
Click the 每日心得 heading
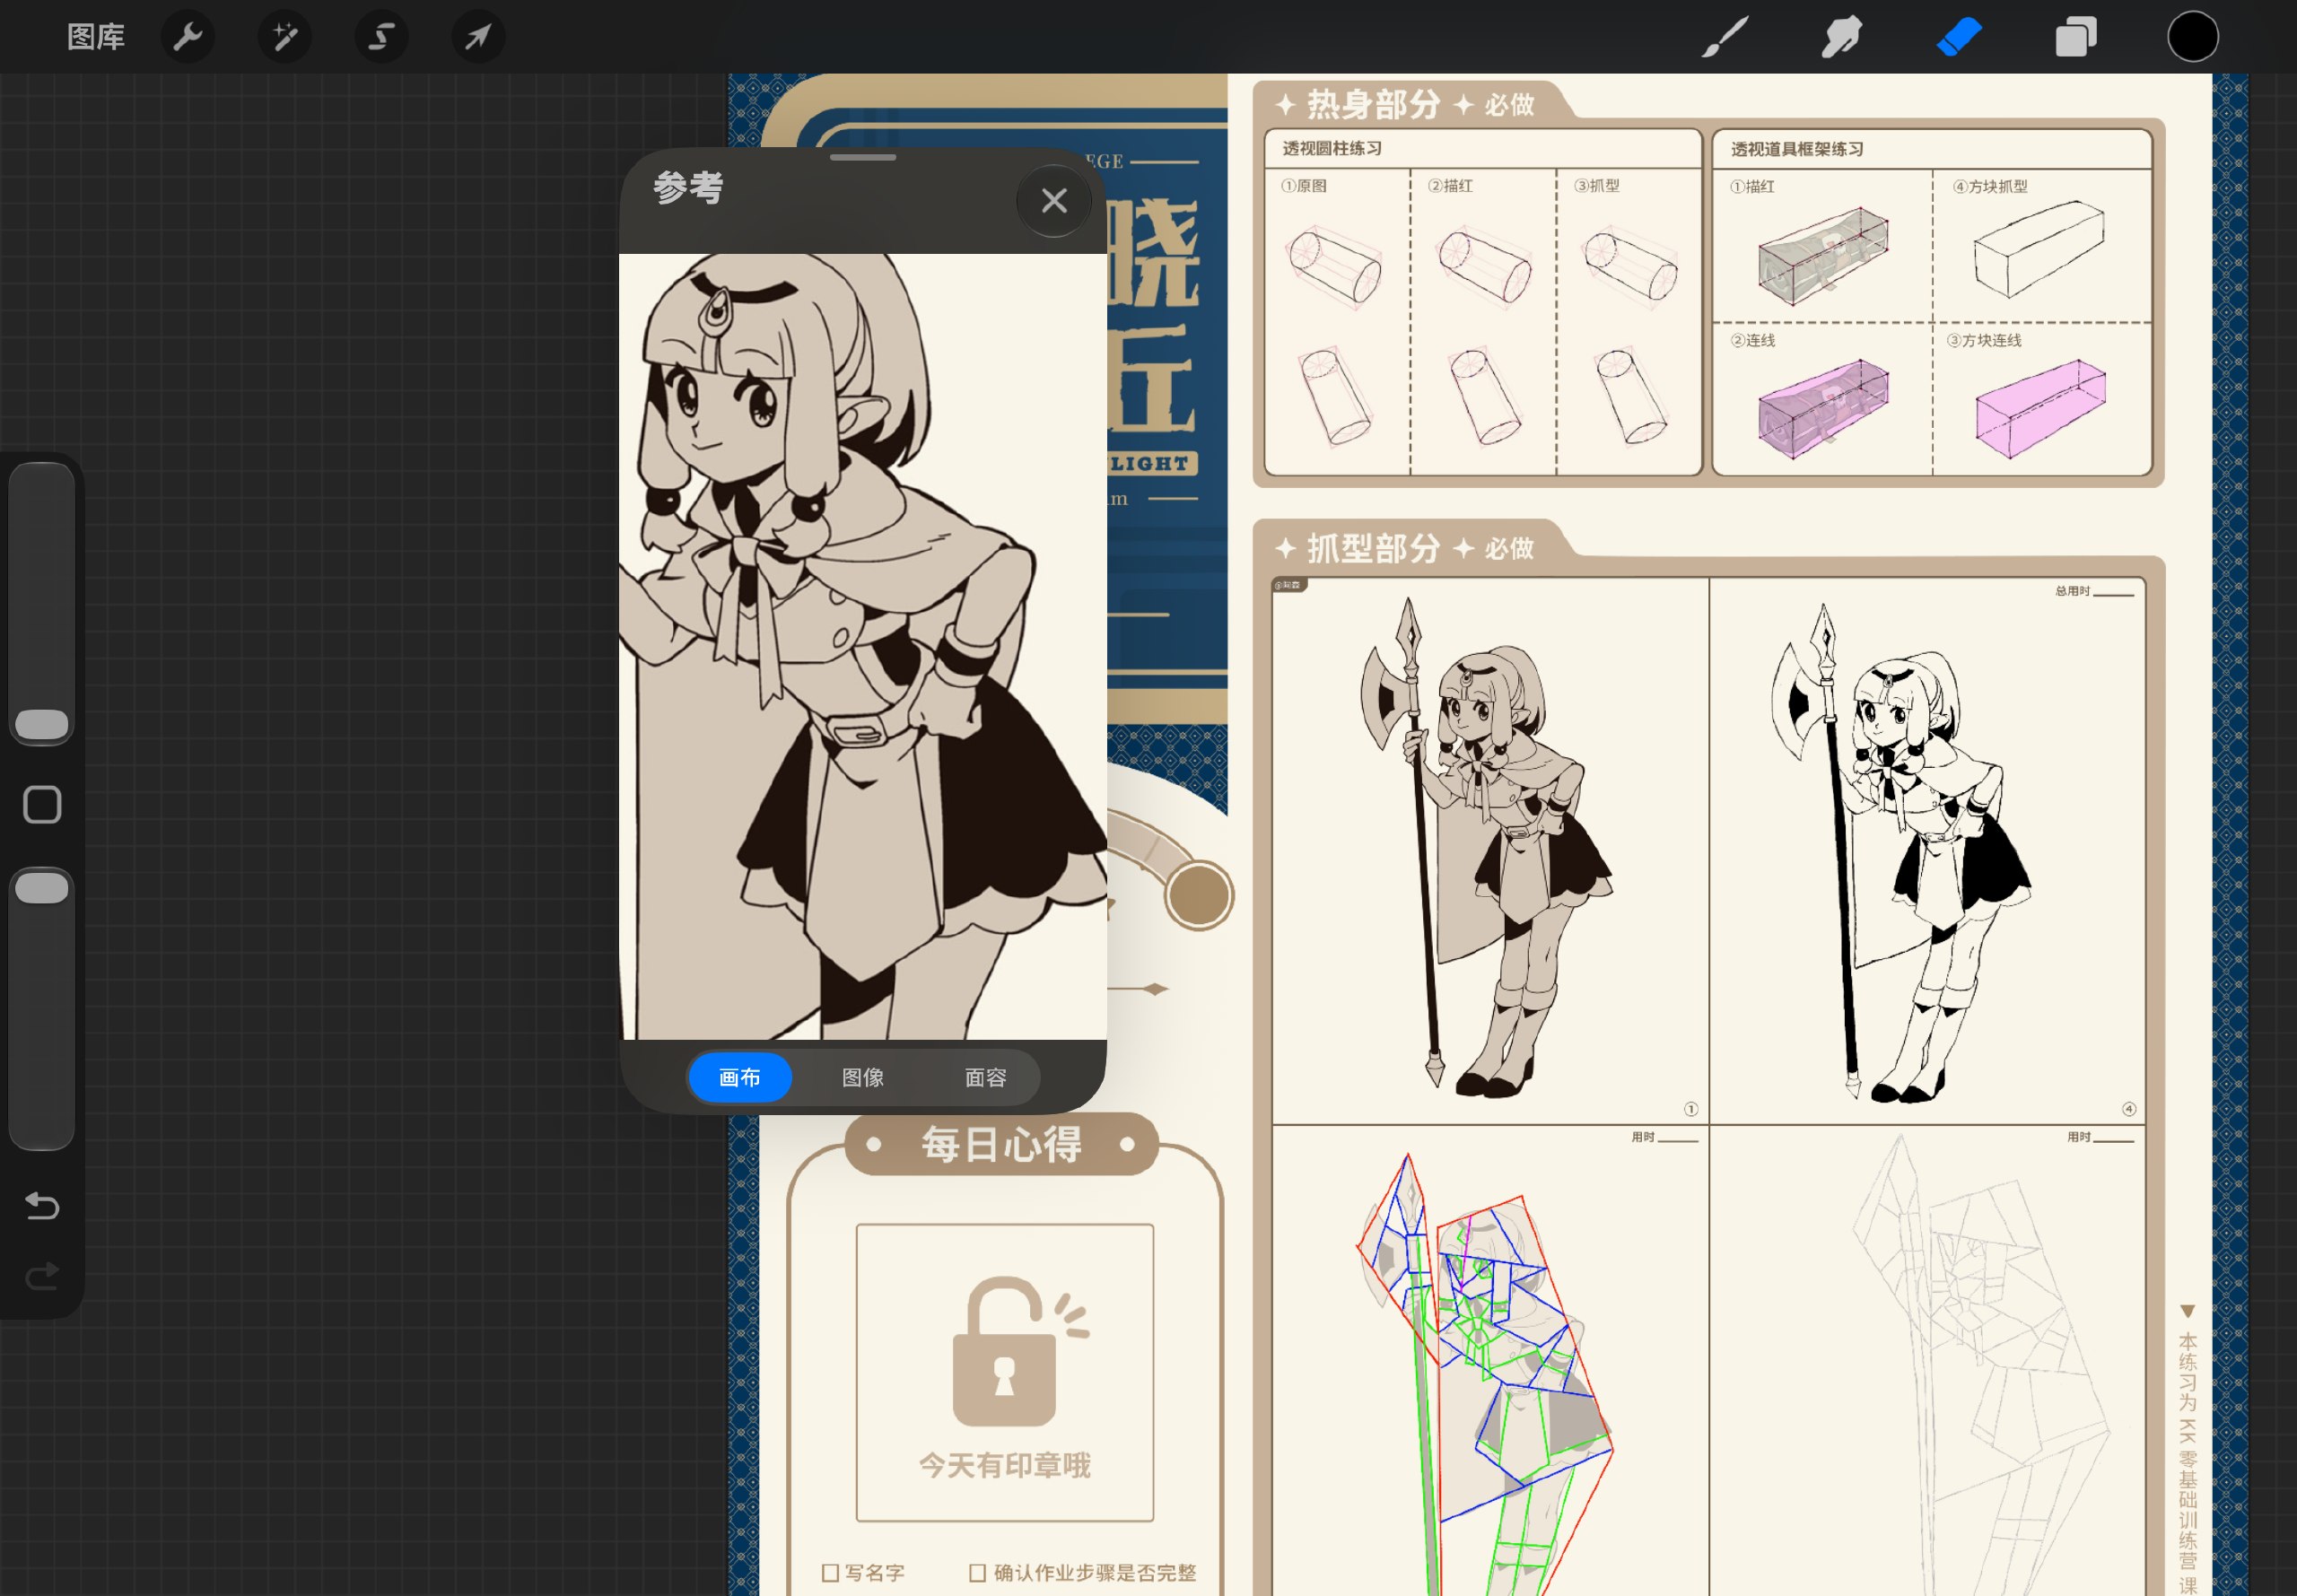point(1001,1144)
